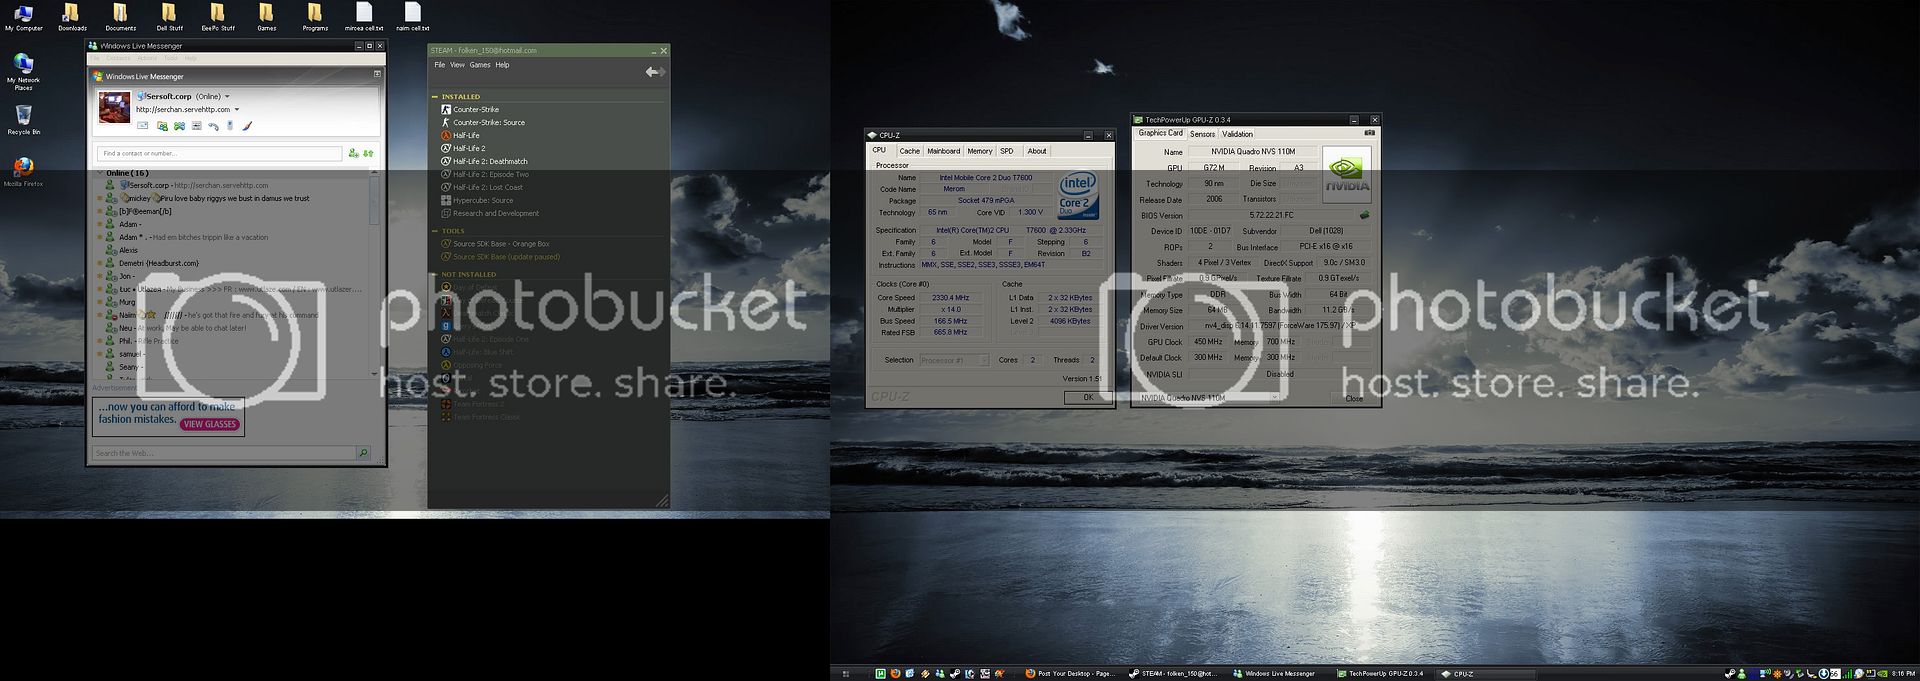The width and height of the screenshot is (1920, 681).
Task: Click the Close button in GPU-Z
Action: [x=1354, y=398]
